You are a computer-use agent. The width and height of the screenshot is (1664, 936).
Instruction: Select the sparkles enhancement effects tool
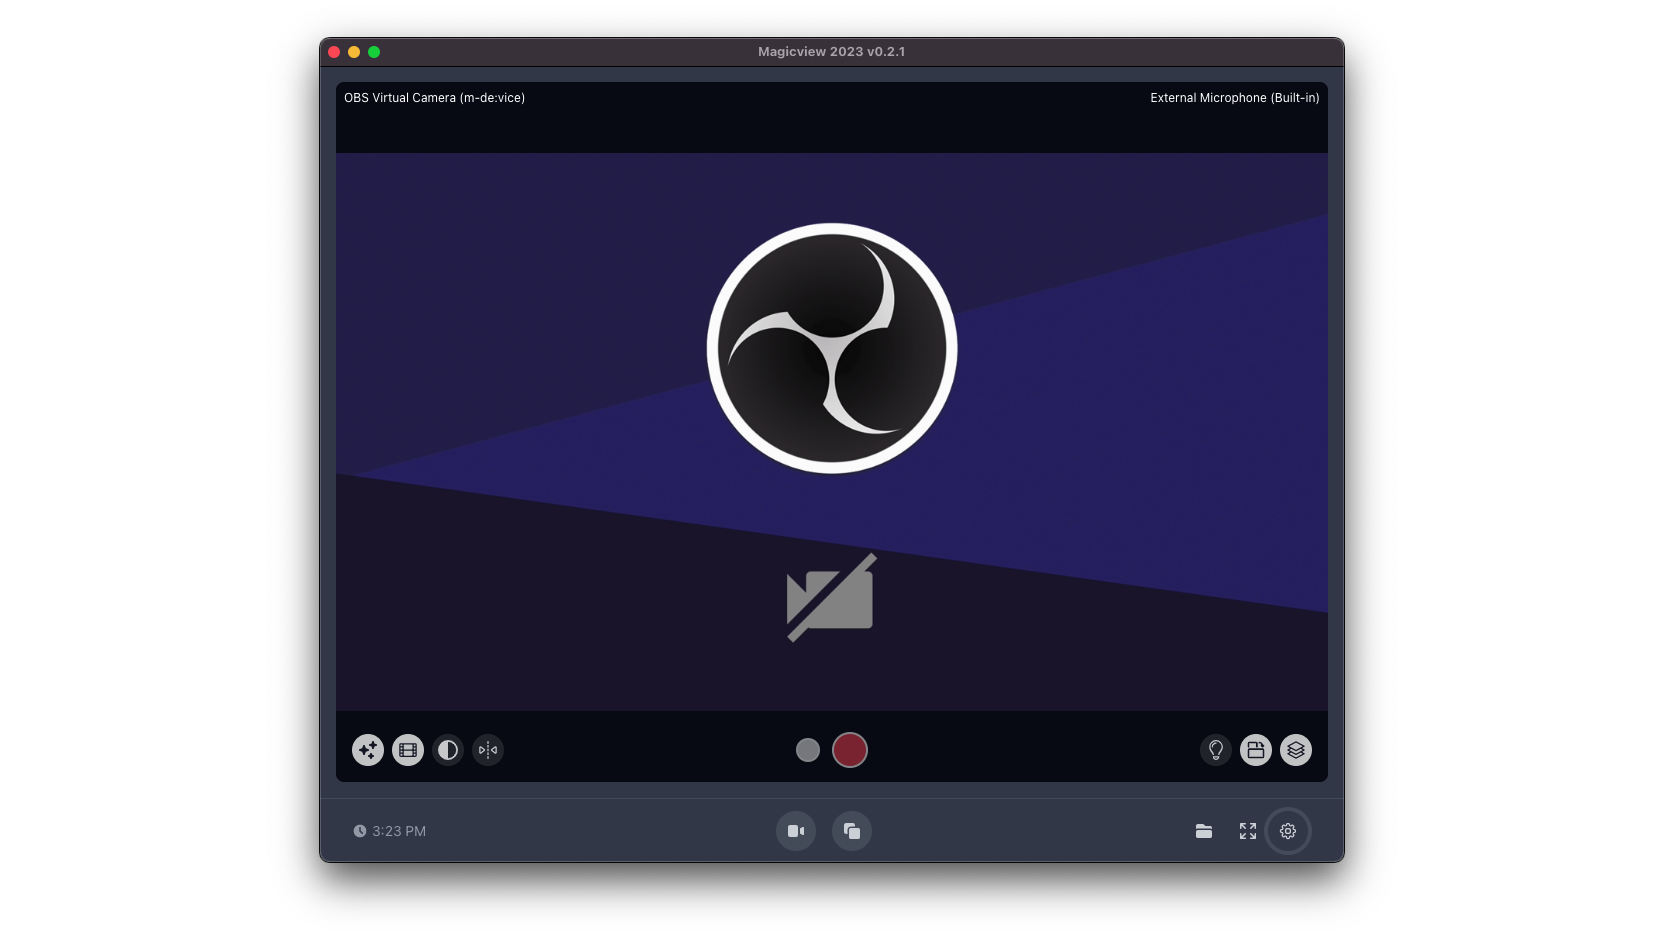click(367, 750)
